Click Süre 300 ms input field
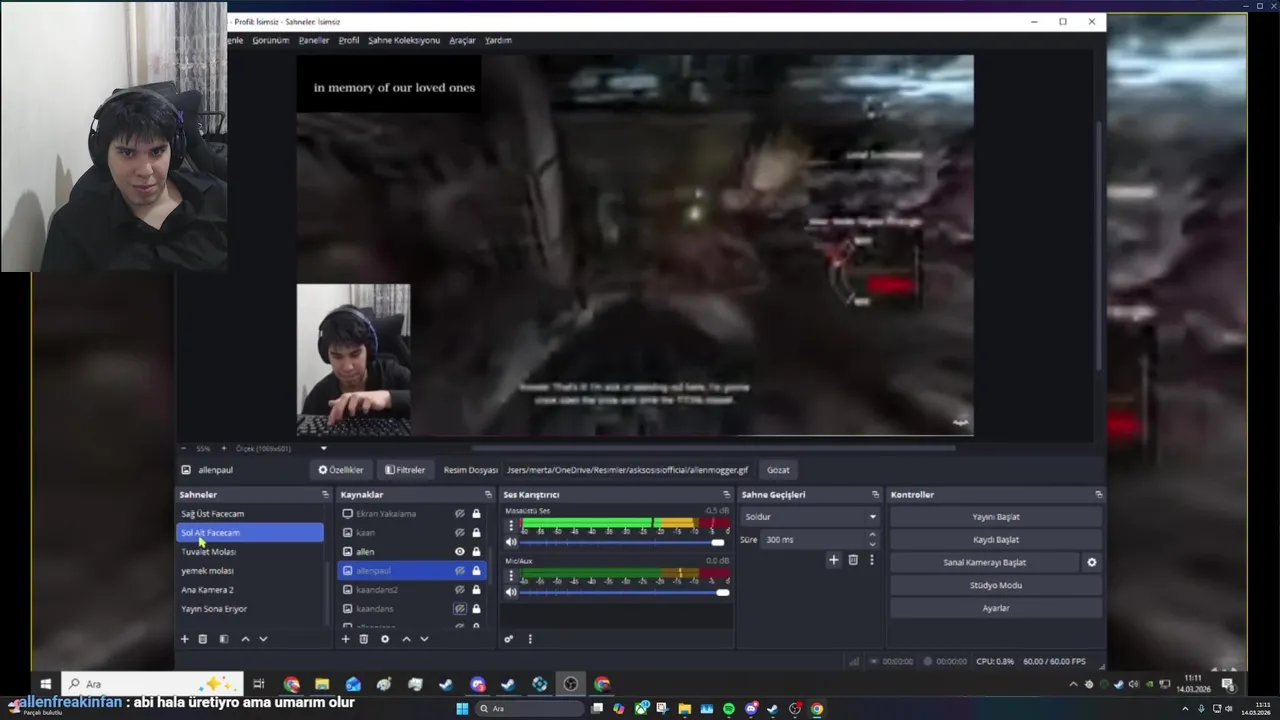The height and width of the screenshot is (720, 1280). pos(815,540)
